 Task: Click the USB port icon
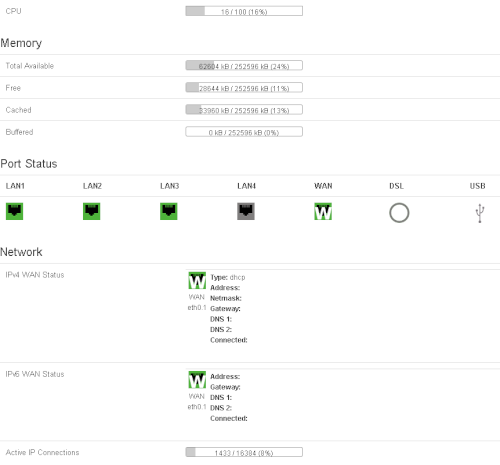480,213
